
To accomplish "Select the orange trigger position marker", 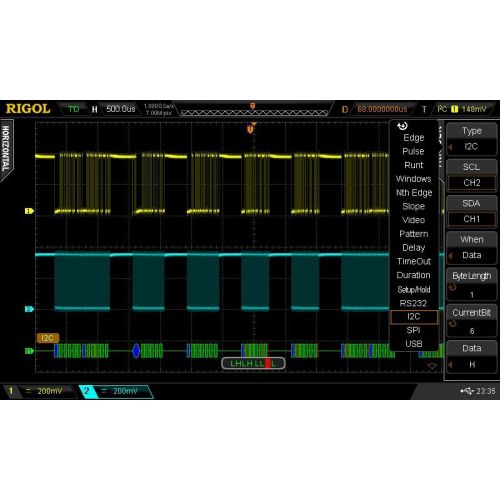I will point(251,129).
